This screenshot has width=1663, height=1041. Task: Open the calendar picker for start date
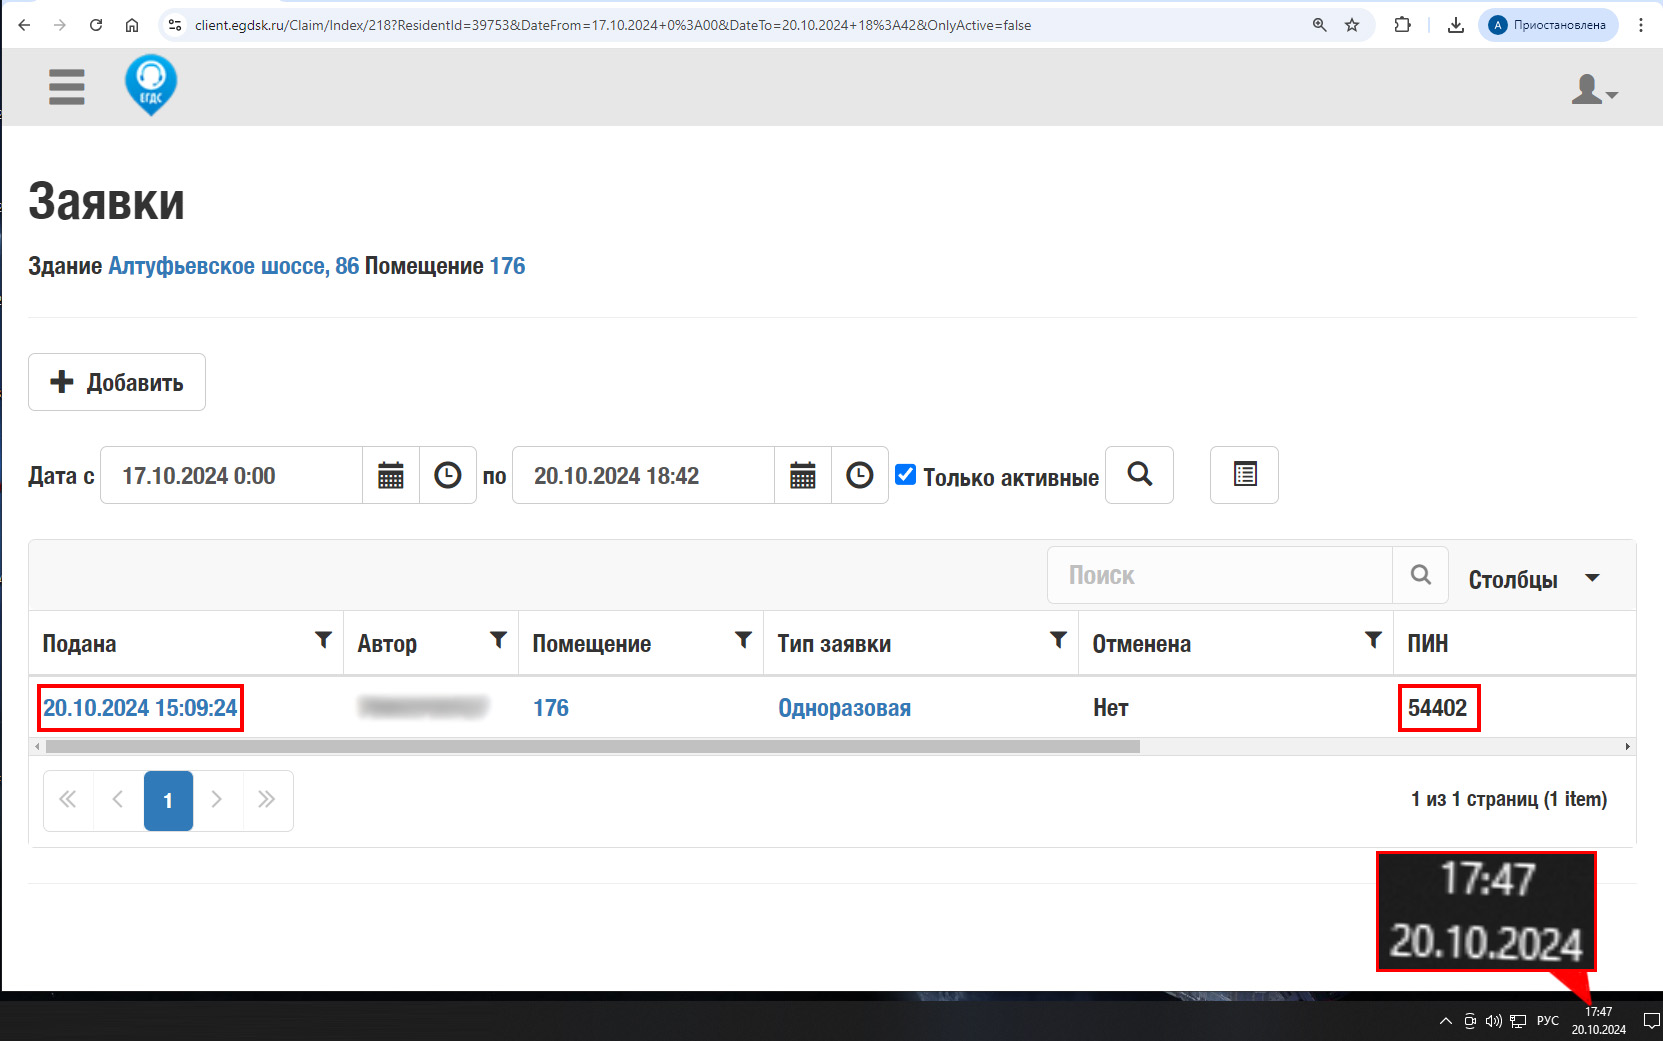pos(391,475)
